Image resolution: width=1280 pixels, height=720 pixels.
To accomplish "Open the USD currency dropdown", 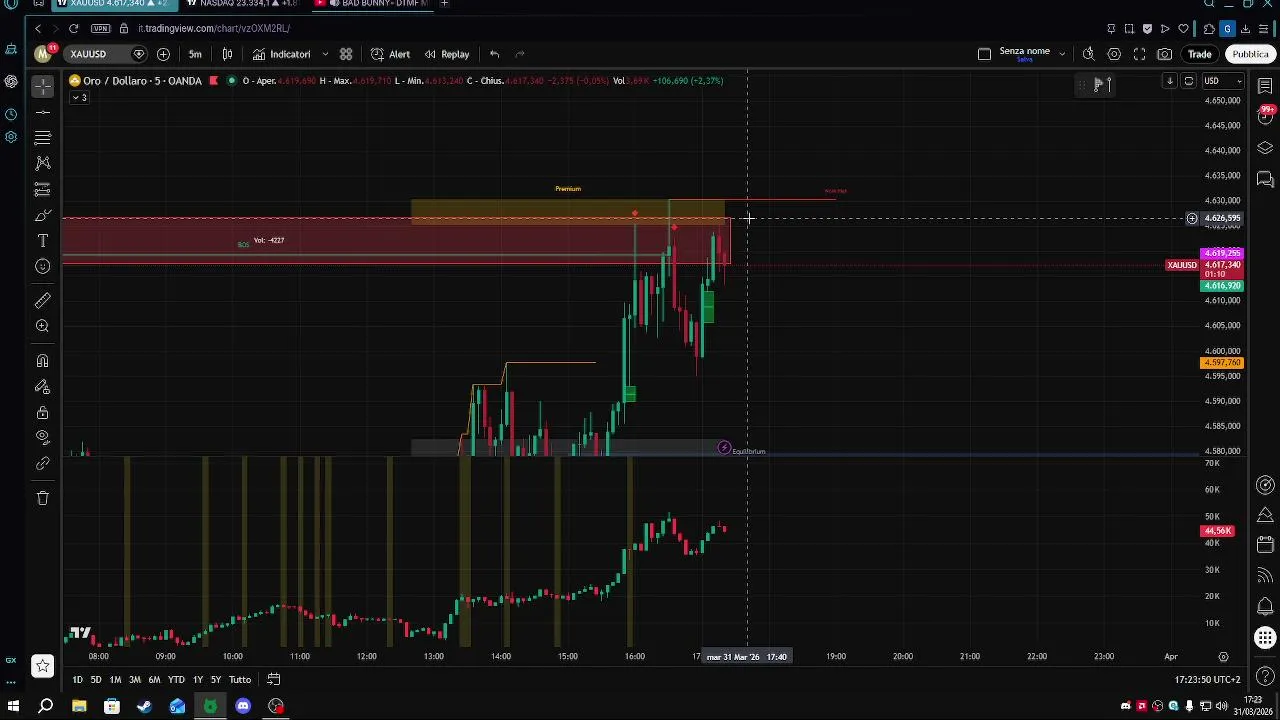I will pyautogui.click(x=1222, y=81).
